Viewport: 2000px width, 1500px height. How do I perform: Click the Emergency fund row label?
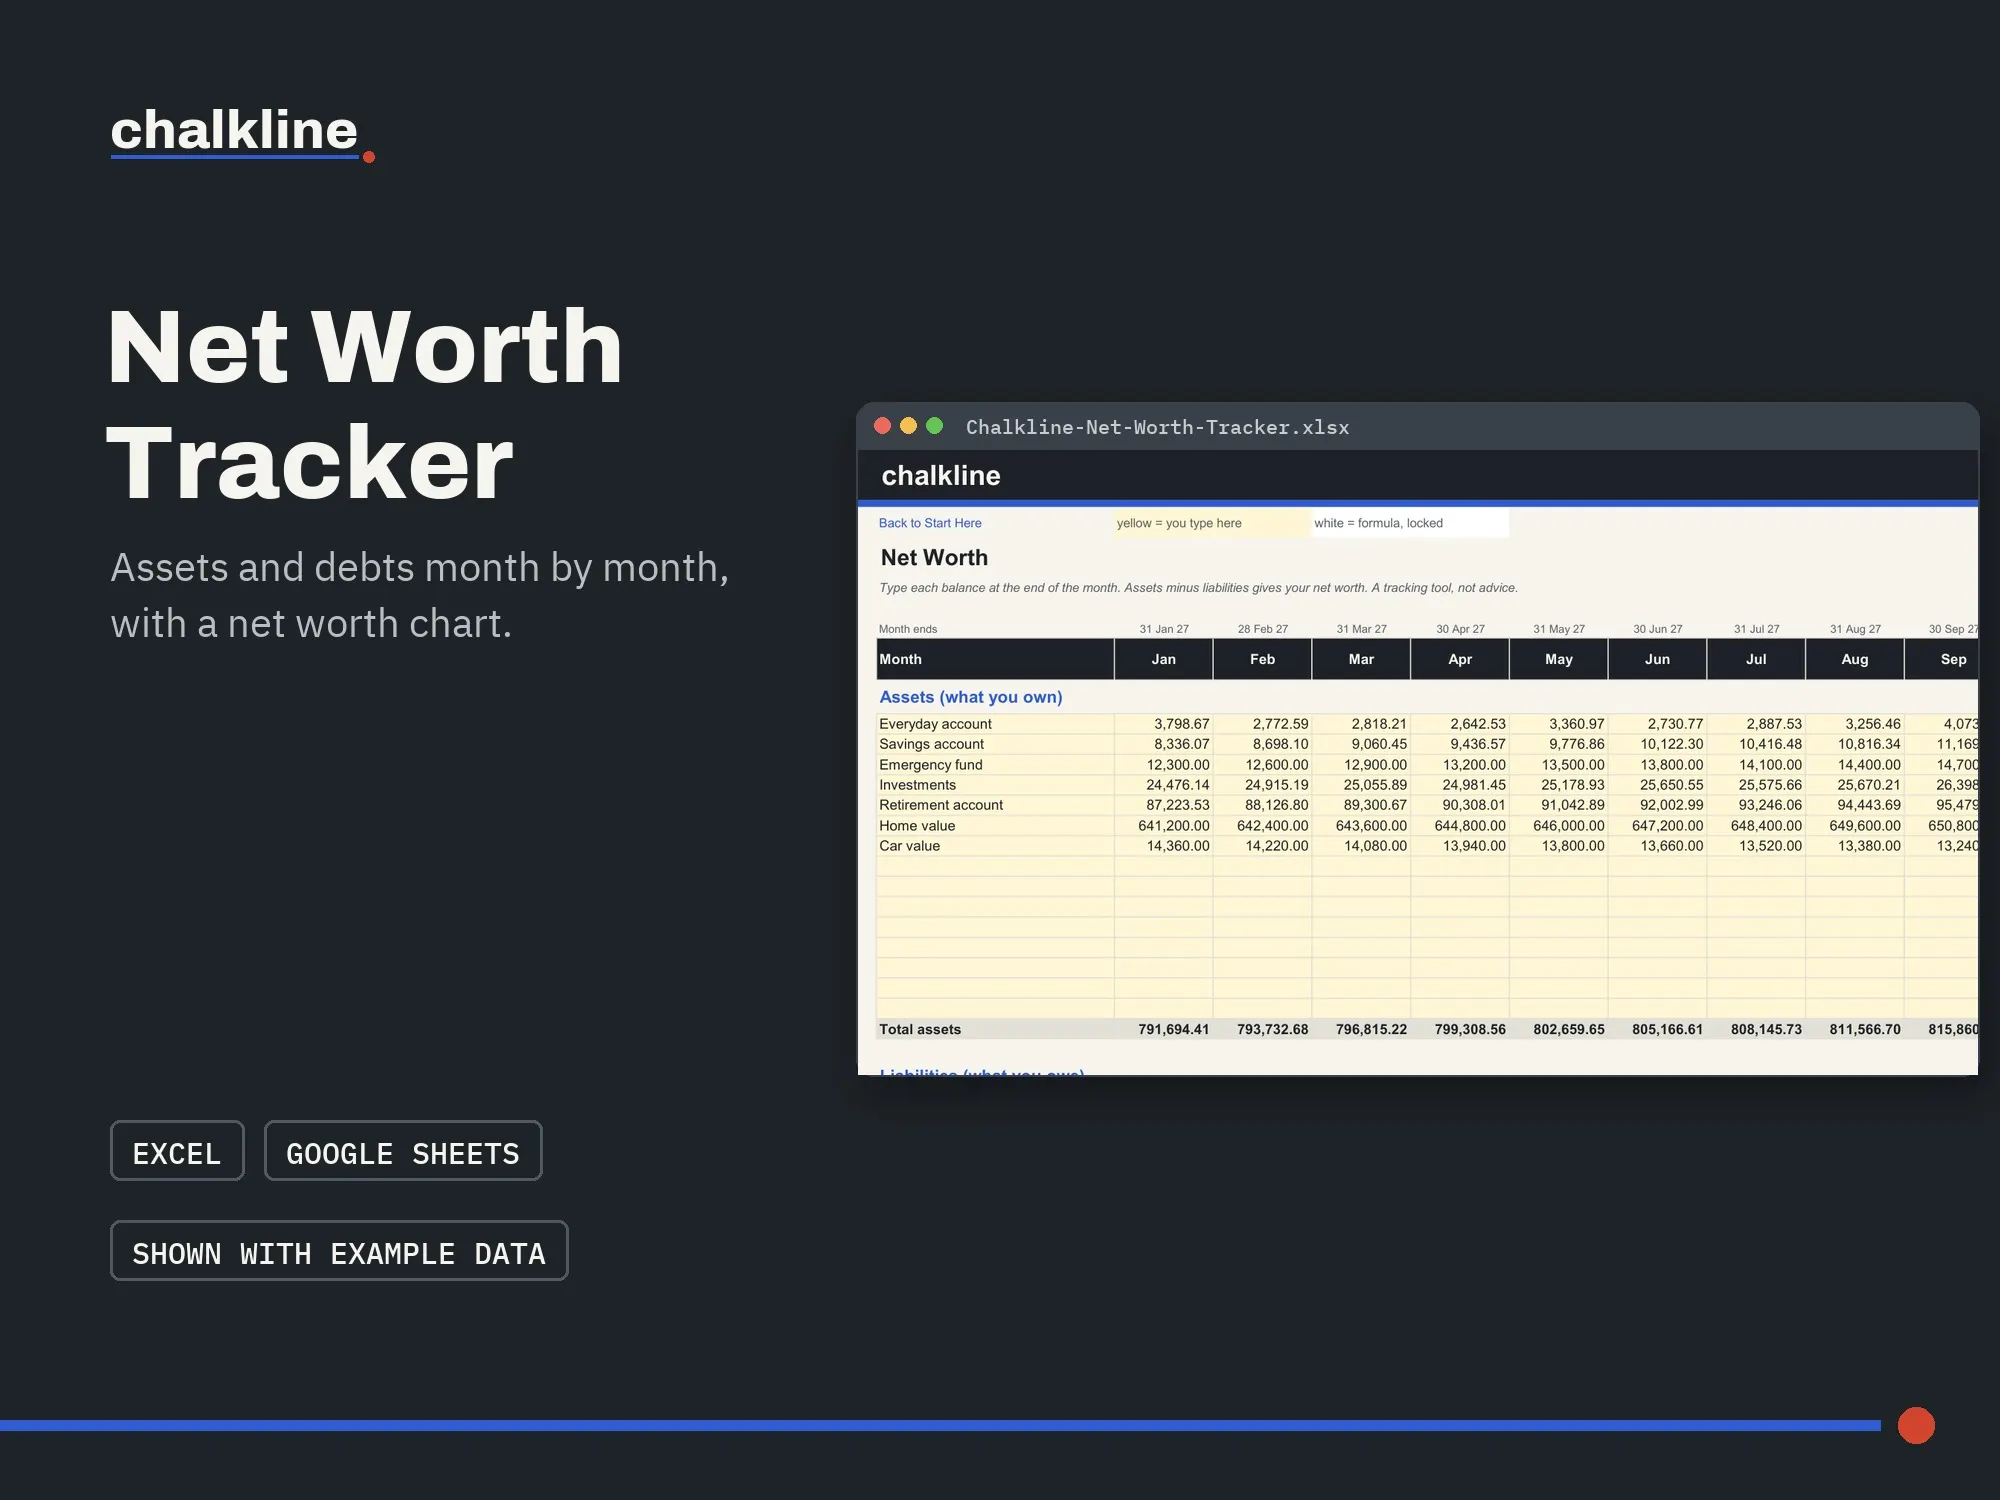(x=930, y=765)
